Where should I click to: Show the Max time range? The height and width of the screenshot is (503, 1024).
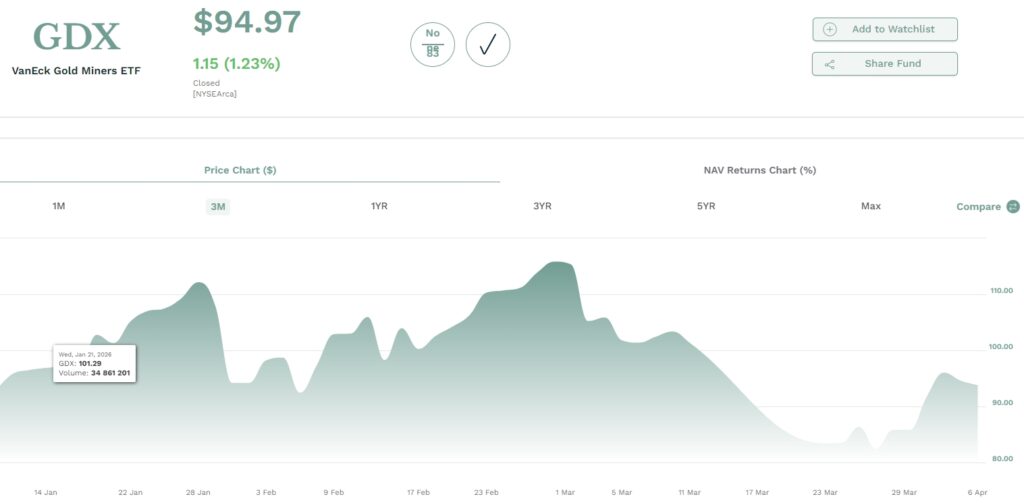click(870, 206)
